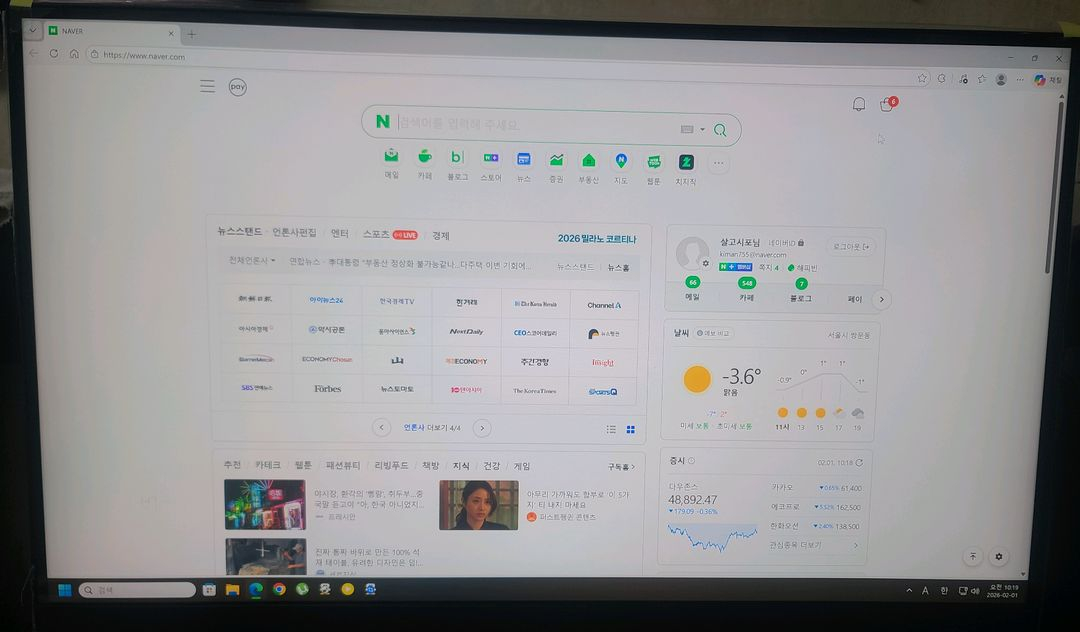Image resolution: width=1080 pixels, height=632 pixels.
Task: Click the green search magnifier button
Action: coord(721,129)
